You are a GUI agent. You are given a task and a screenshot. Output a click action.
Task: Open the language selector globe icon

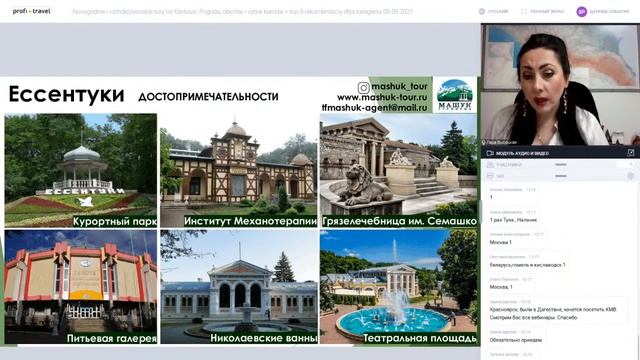[x=482, y=11]
